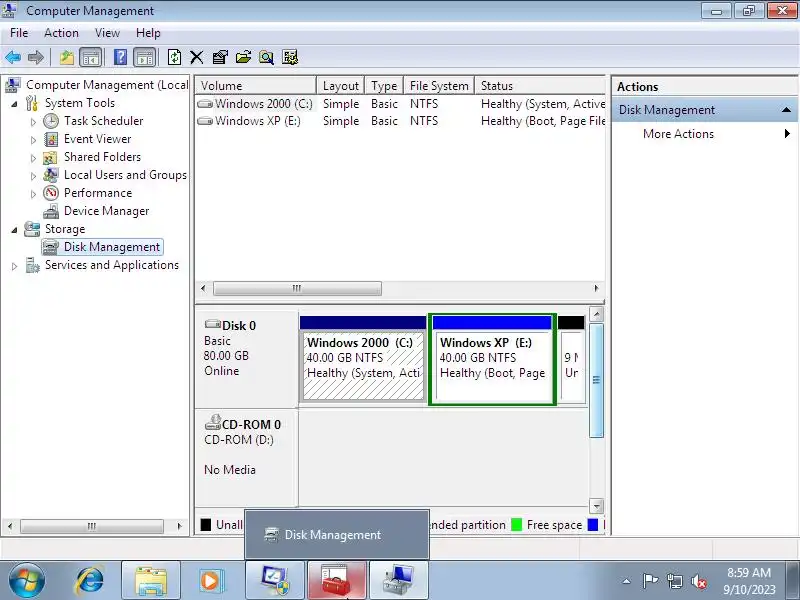Viewport: 800px width, 600px height.
Task: Open the Action Center flag tray icon
Action: [x=650, y=581]
